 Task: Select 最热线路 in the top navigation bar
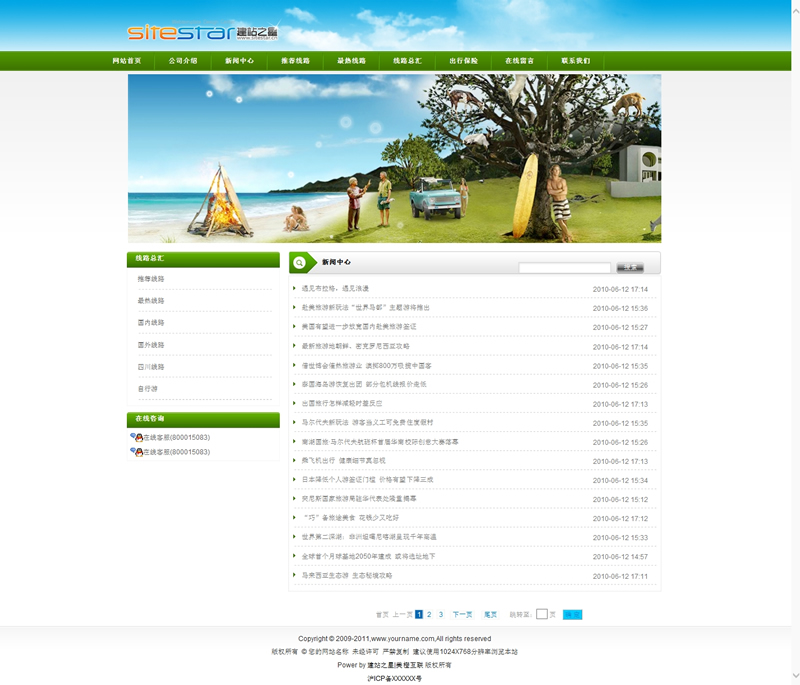tap(351, 61)
